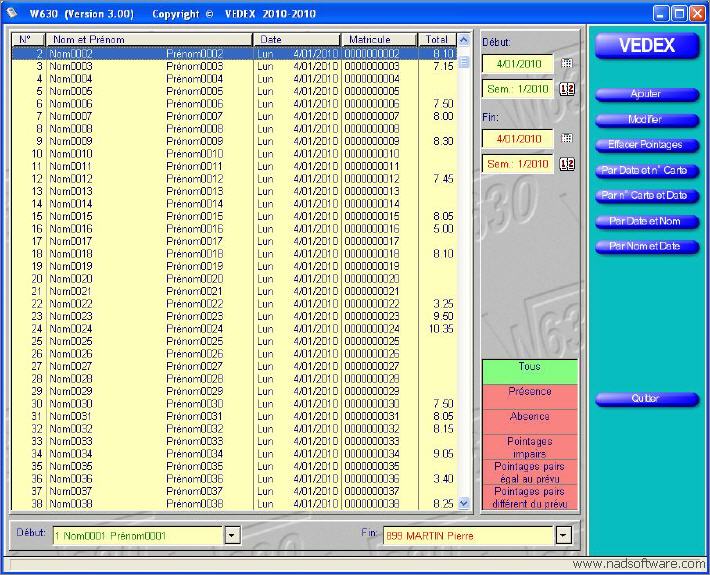
Task: Open the Fin employee dropdown
Action: click(563, 536)
